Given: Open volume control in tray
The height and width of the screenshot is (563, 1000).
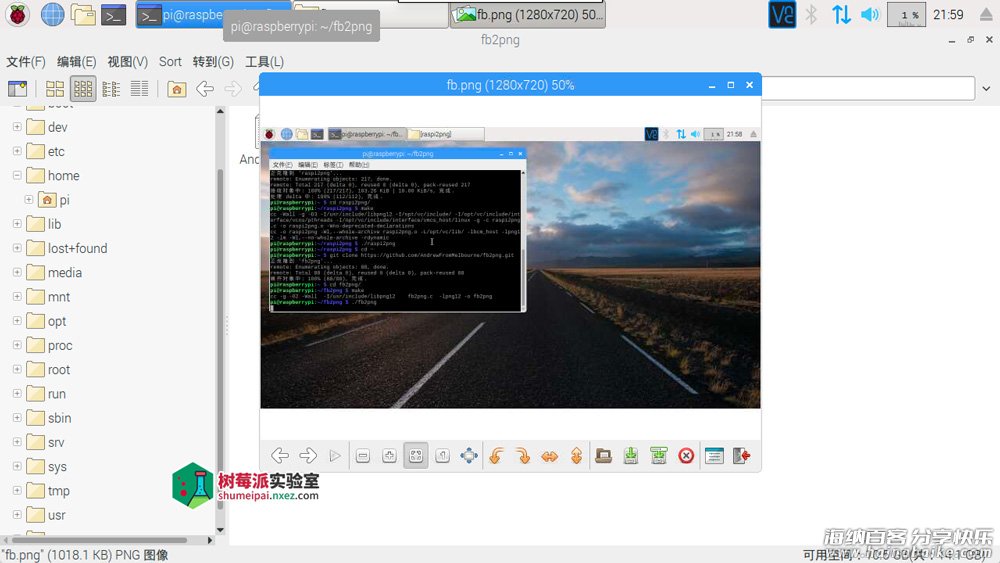Looking at the screenshot, I should (x=870, y=15).
